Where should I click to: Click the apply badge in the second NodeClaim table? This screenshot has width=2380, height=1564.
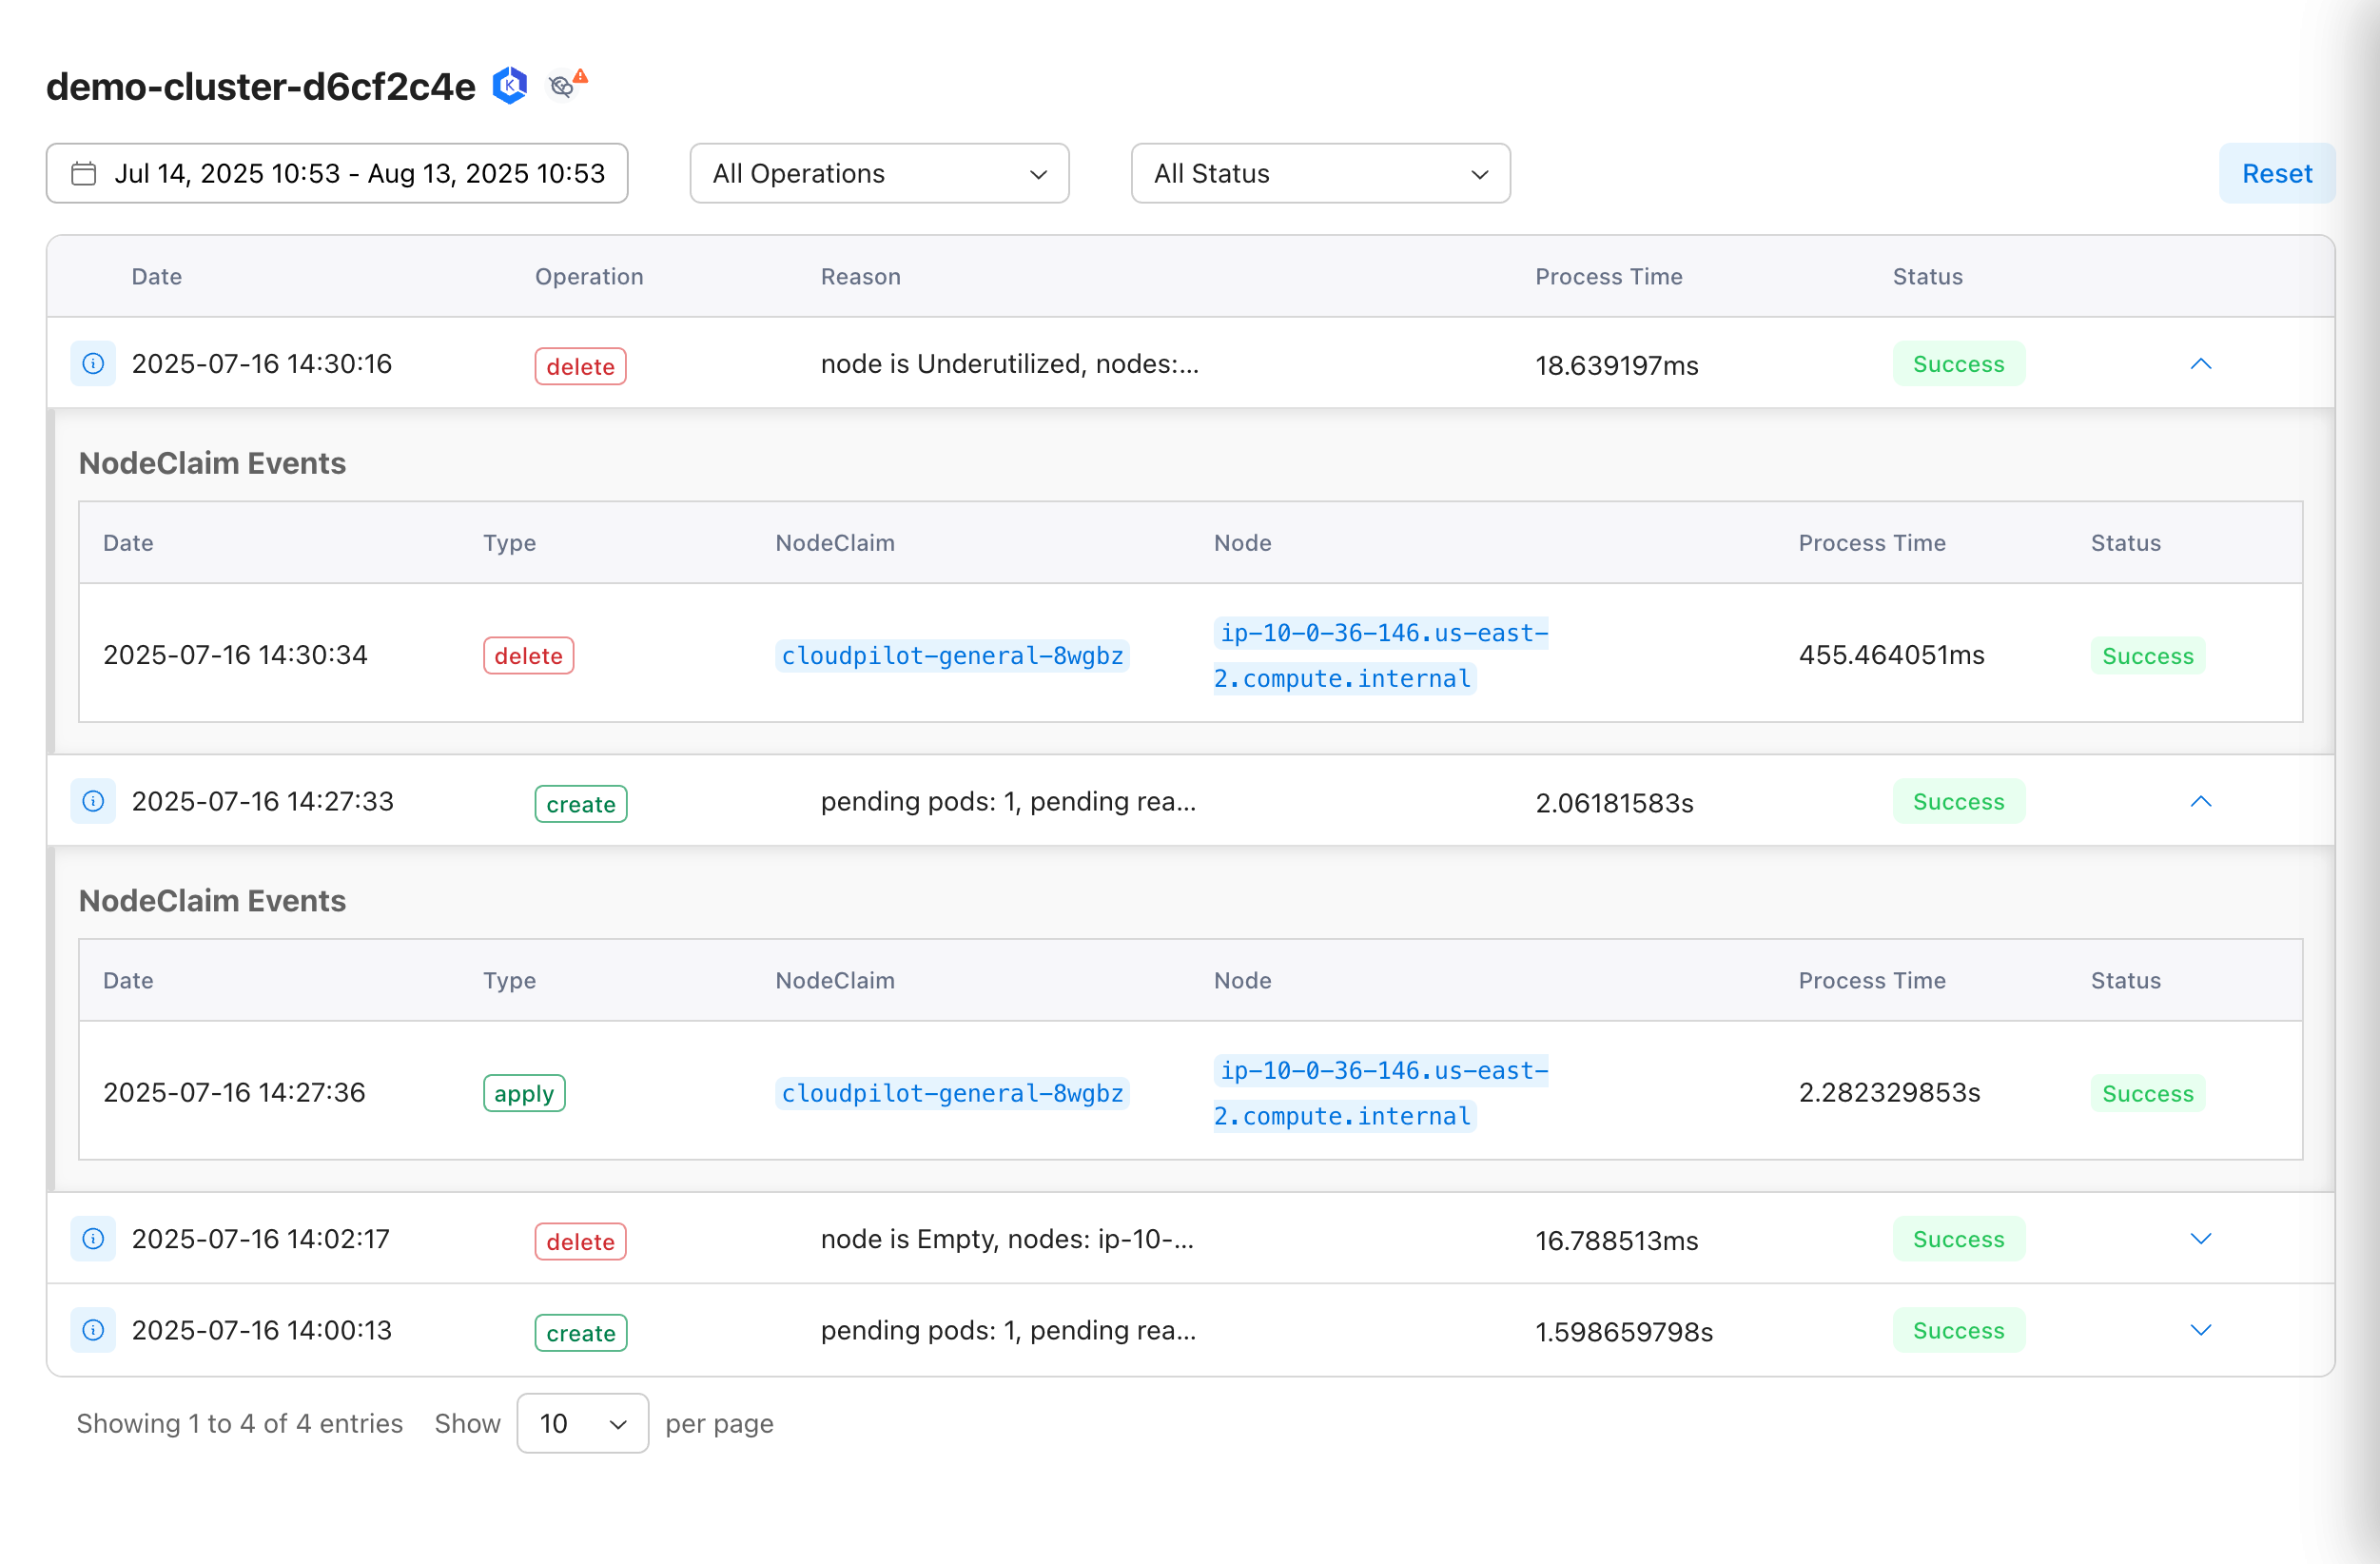pos(523,1093)
